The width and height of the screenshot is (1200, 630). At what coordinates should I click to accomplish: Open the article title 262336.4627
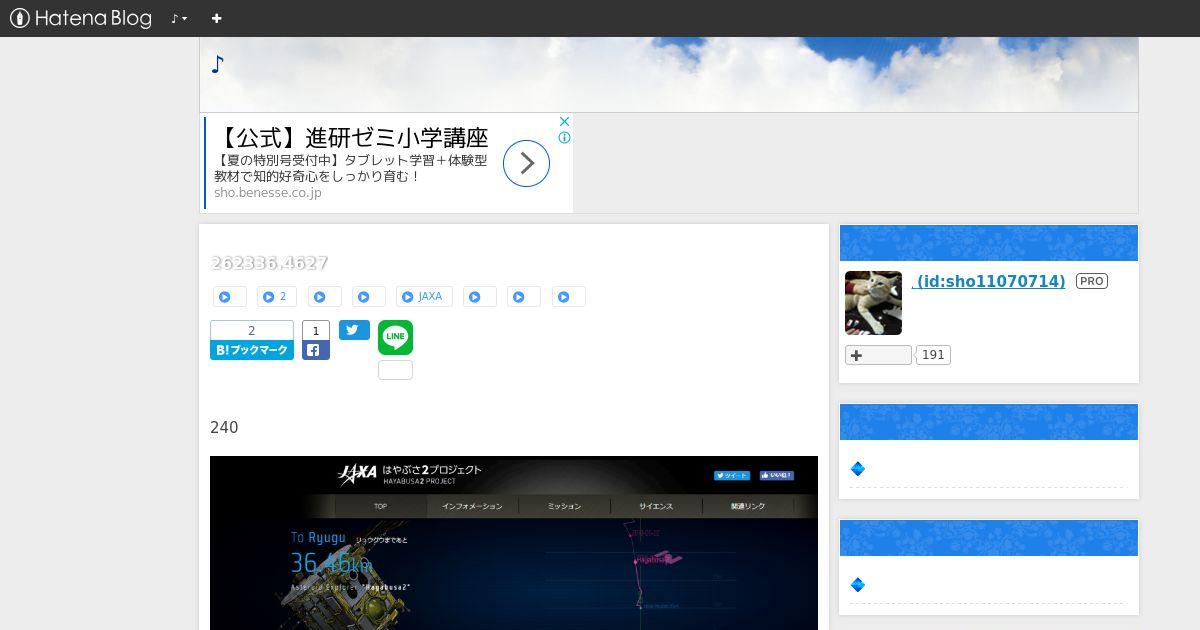tap(269, 263)
